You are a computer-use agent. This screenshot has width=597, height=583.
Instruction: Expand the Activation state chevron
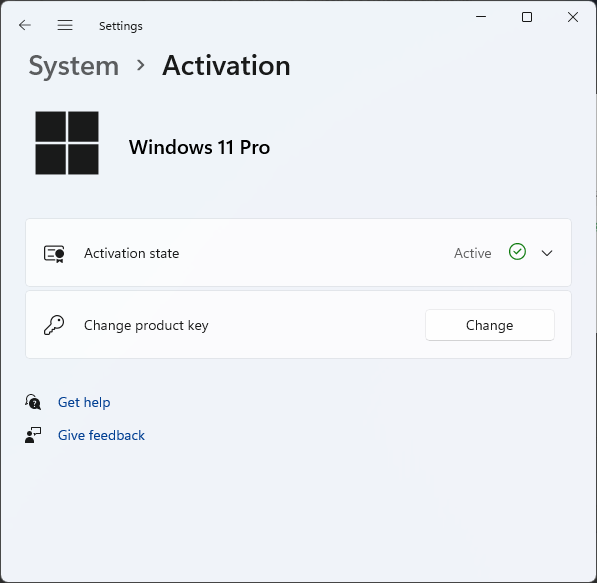pyautogui.click(x=547, y=253)
